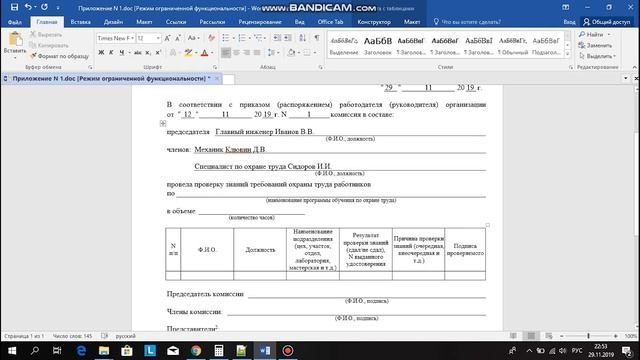Sort text A-Z icon
Screen dimensions: 640x360
click(302, 38)
